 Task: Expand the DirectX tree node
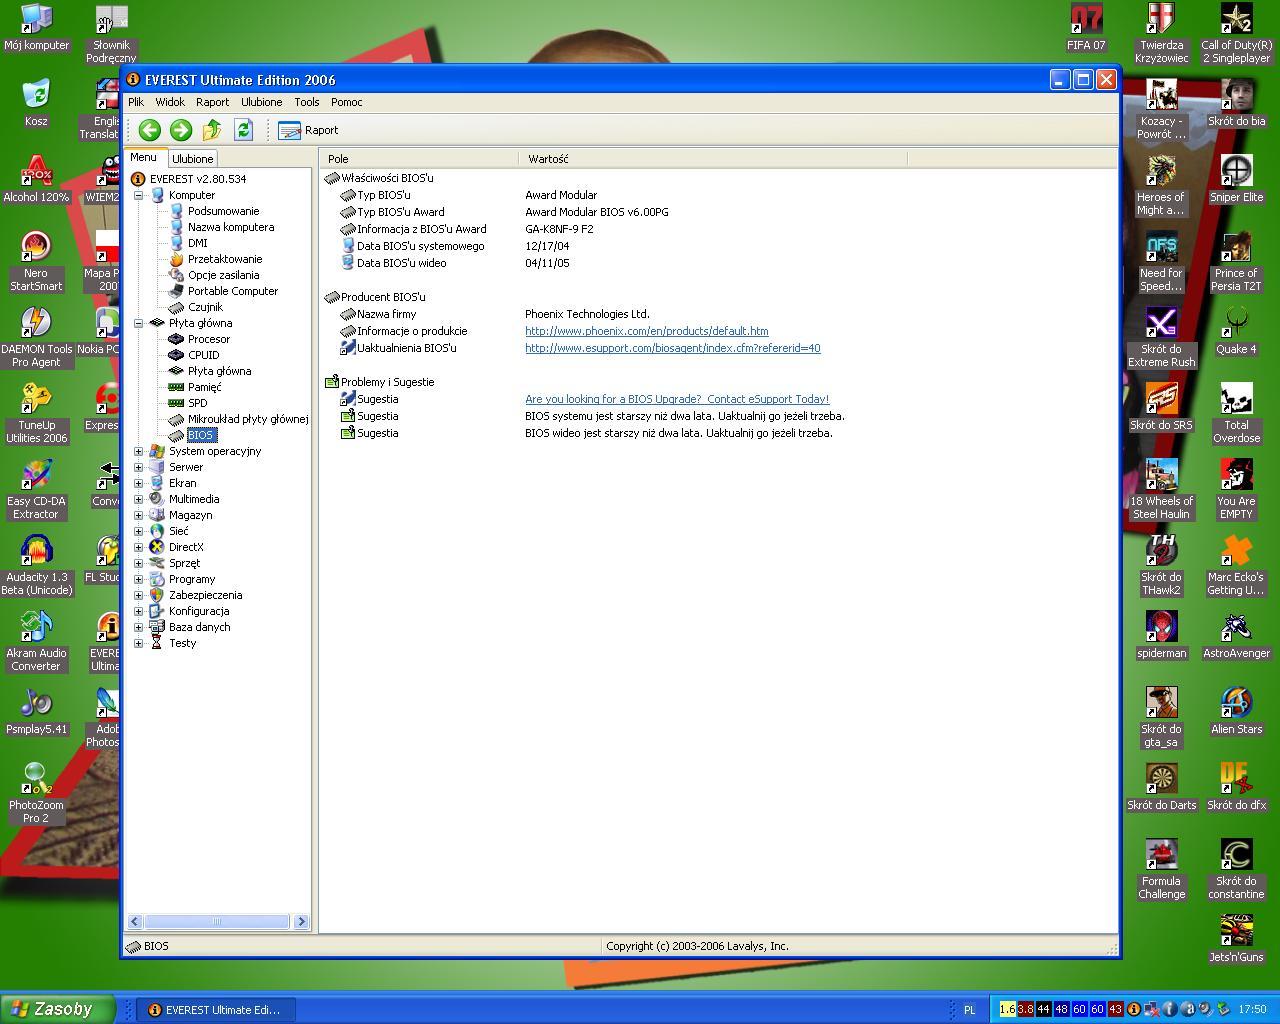click(139, 547)
